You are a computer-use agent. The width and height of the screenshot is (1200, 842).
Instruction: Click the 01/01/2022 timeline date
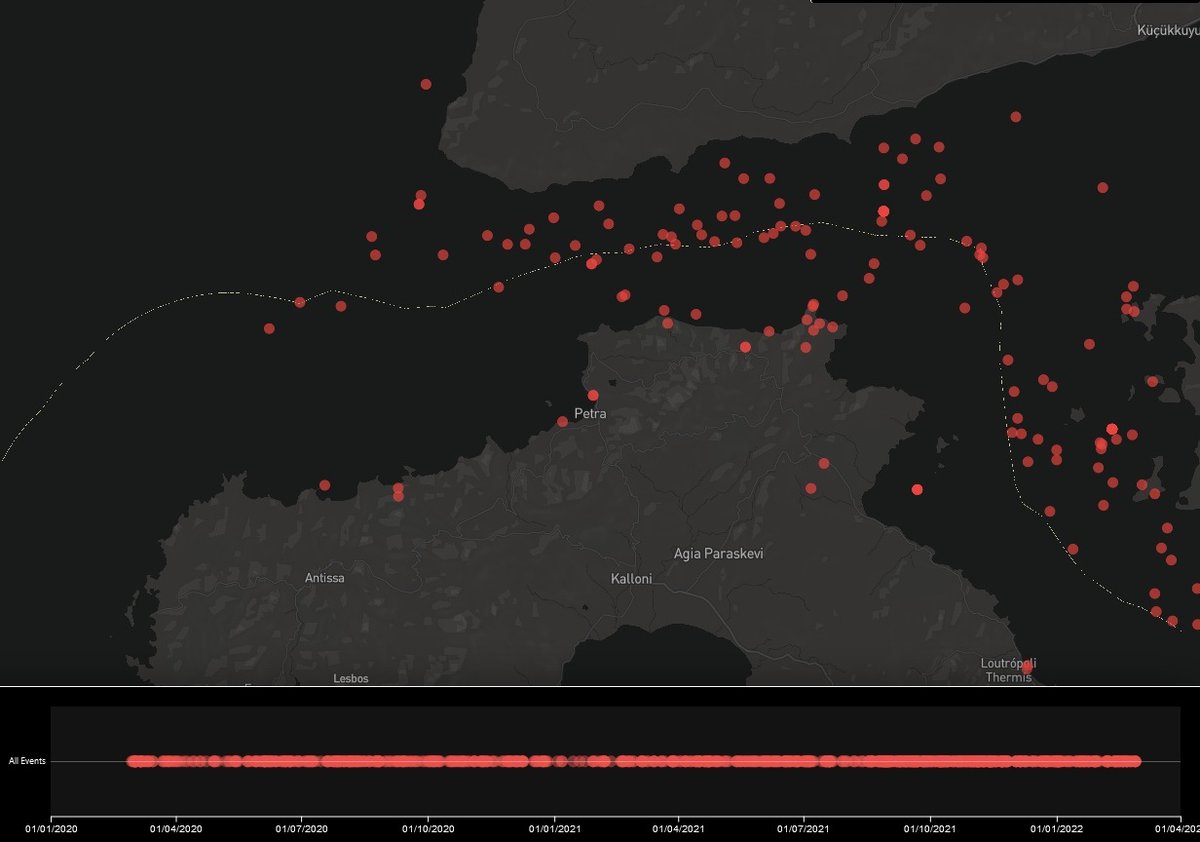pos(1057,829)
